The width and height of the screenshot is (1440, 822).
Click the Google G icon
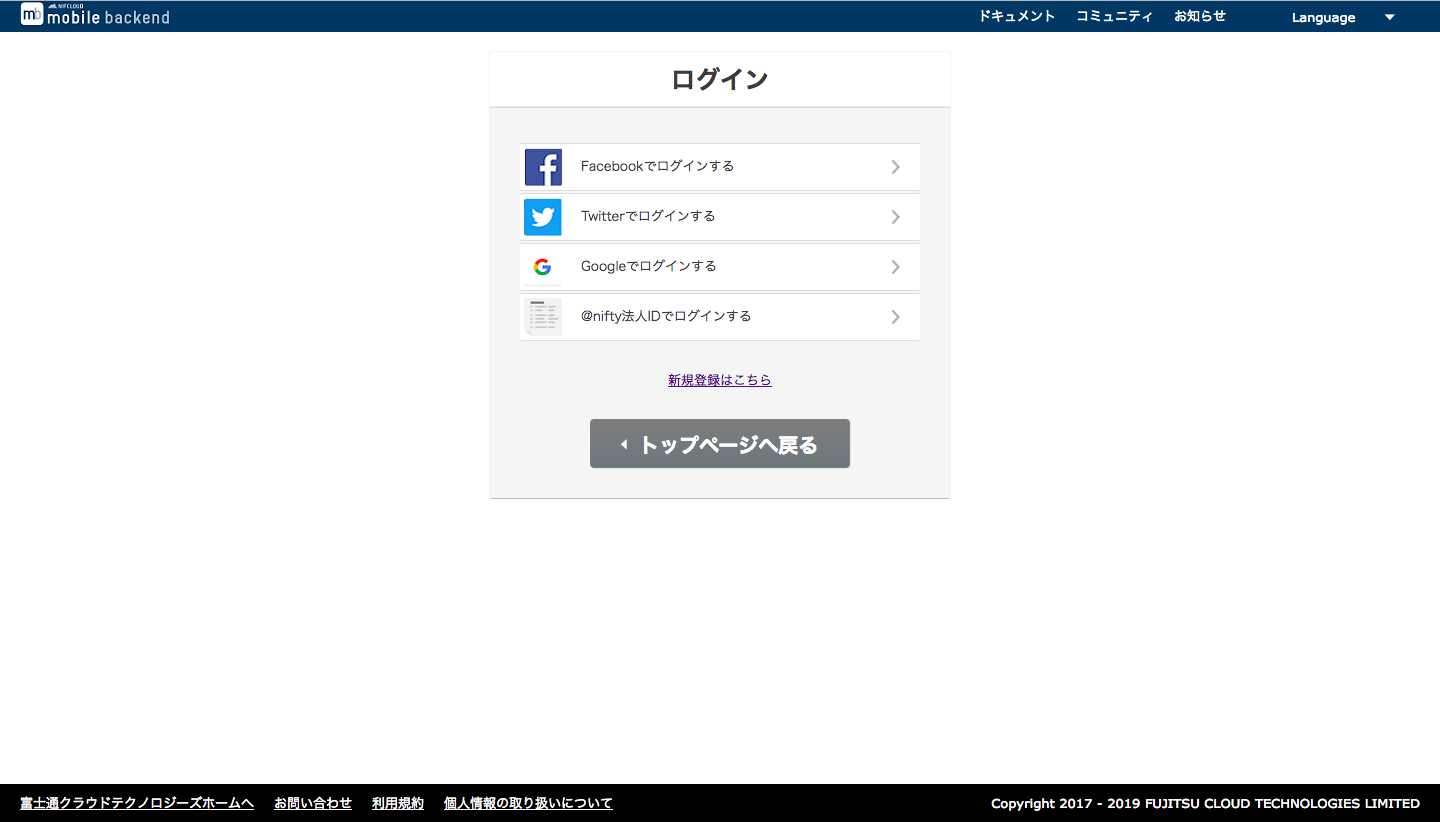543,266
